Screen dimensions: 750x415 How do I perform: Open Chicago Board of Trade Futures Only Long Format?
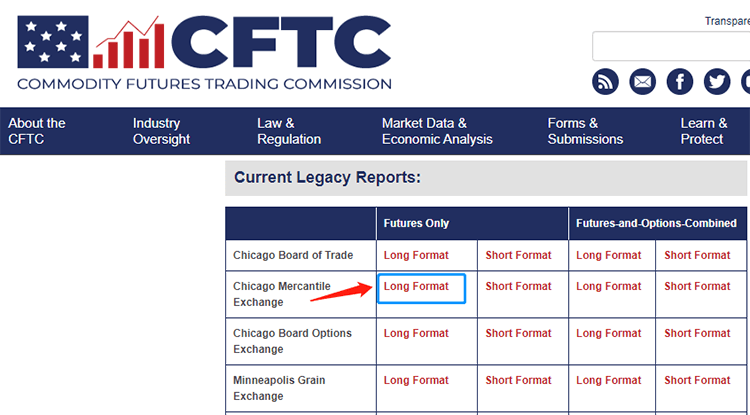(416, 255)
